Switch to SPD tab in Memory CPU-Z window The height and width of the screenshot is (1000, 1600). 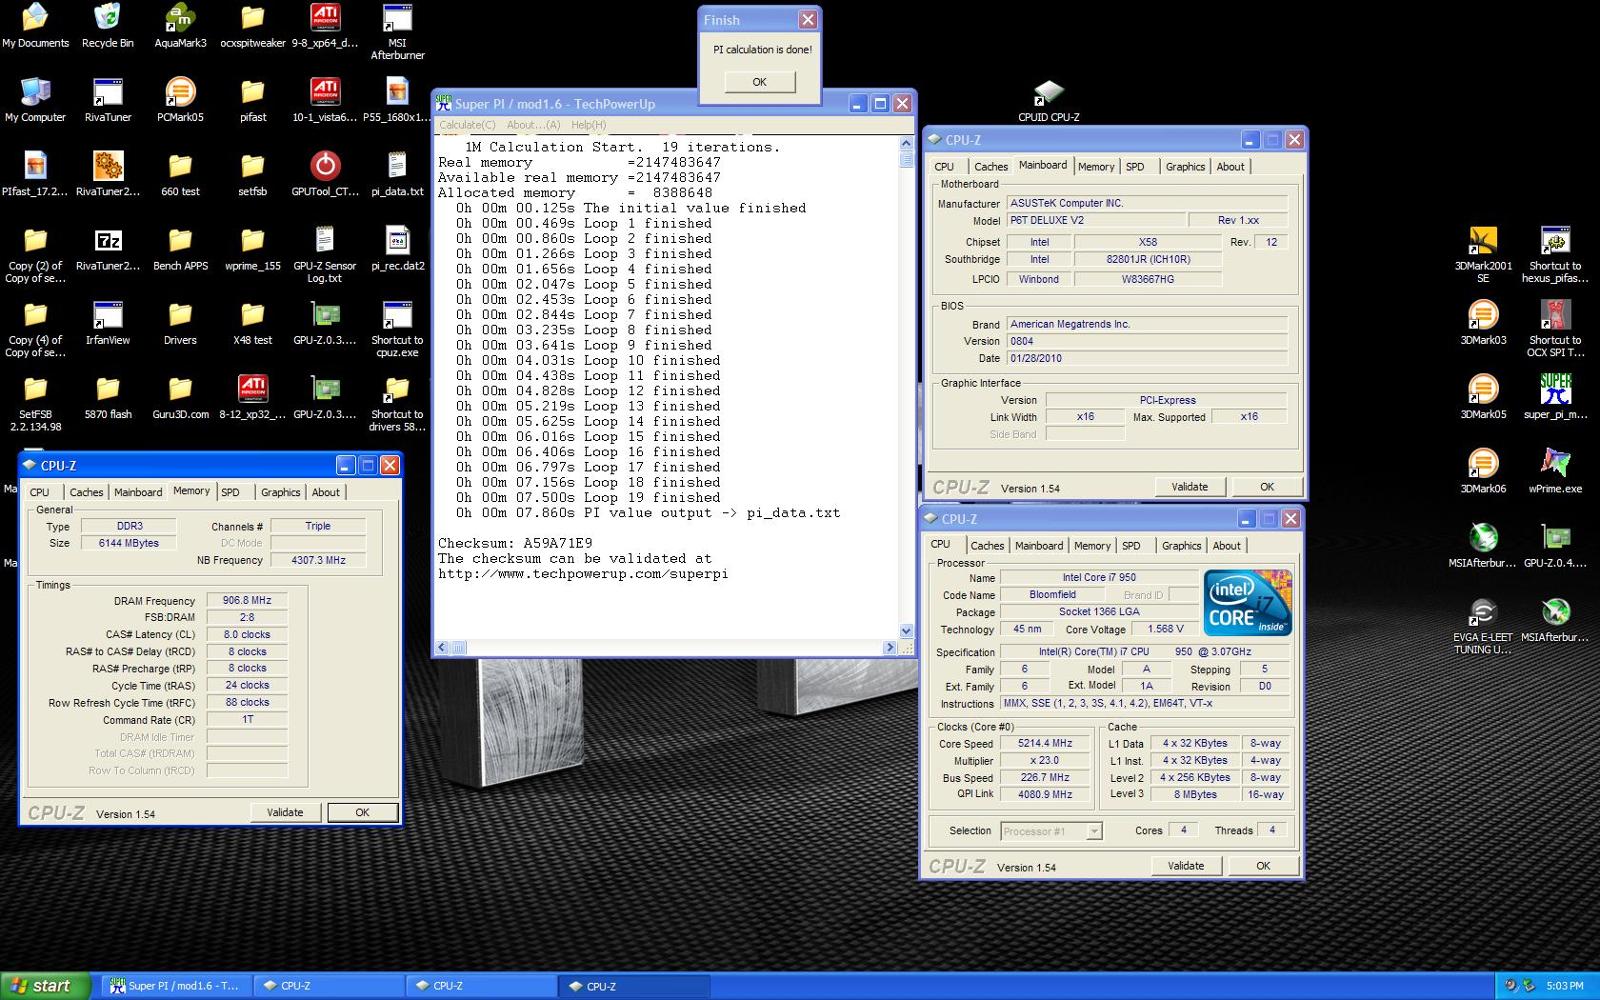pos(230,492)
